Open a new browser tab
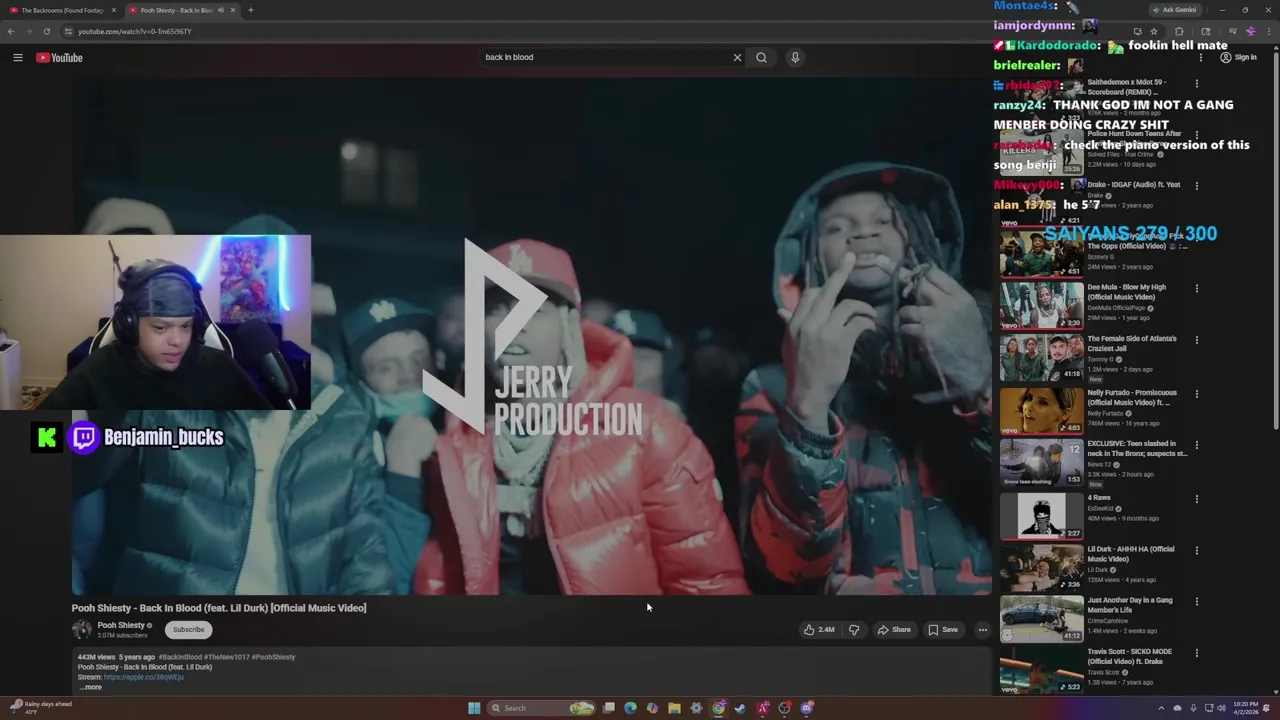 pos(250,10)
